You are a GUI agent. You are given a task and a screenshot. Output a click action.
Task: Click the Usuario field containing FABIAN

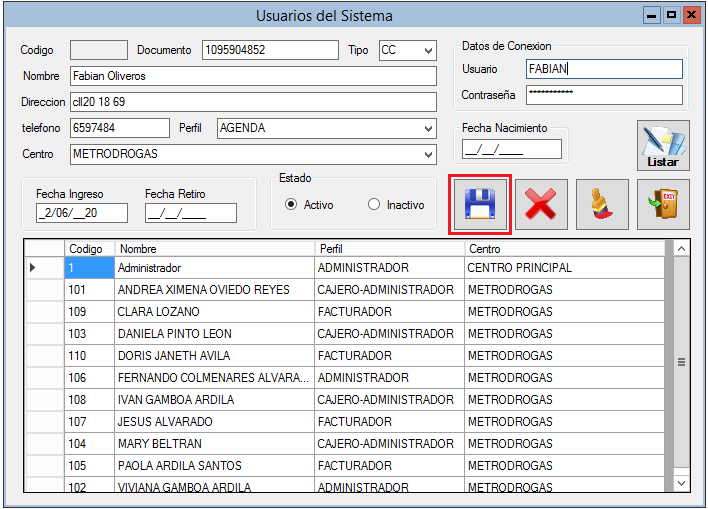pyautogui.click(x=603, y=69)
